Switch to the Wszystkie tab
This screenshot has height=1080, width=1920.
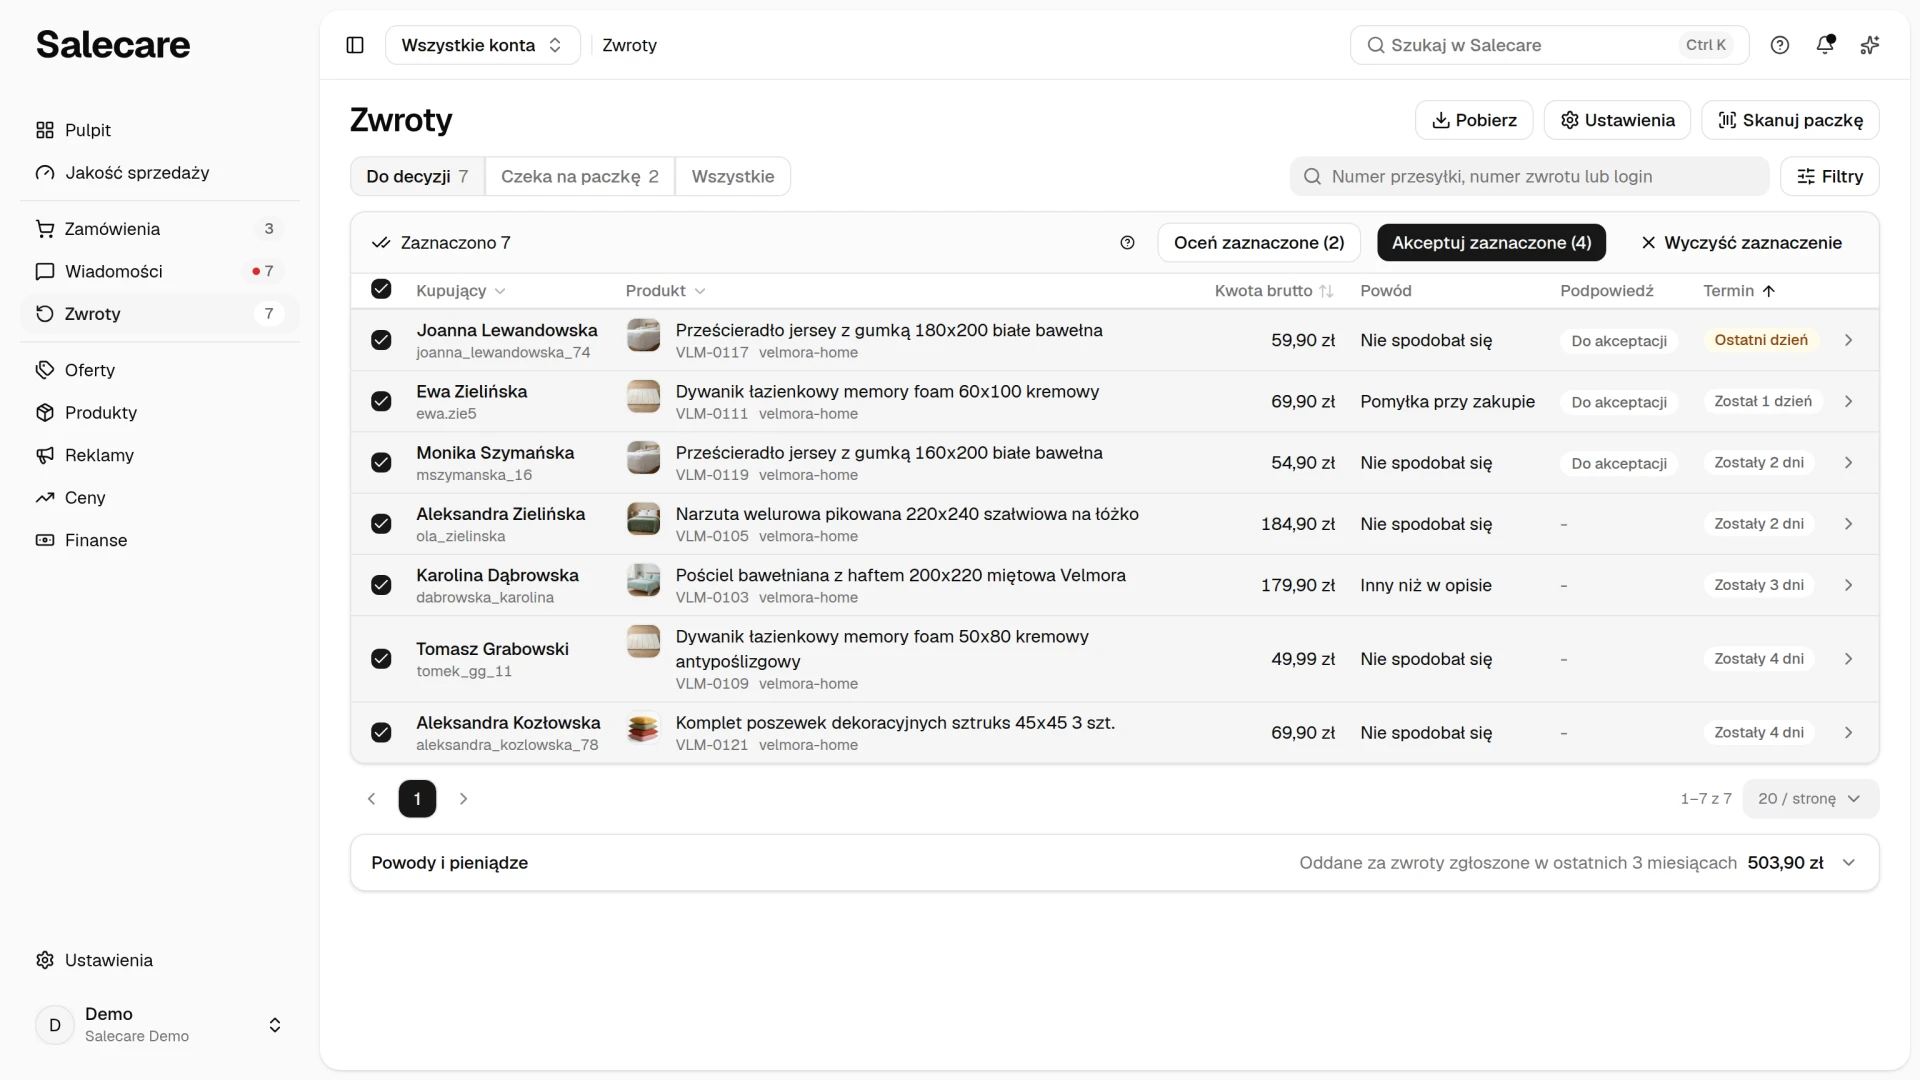click(x=733, y=176)
